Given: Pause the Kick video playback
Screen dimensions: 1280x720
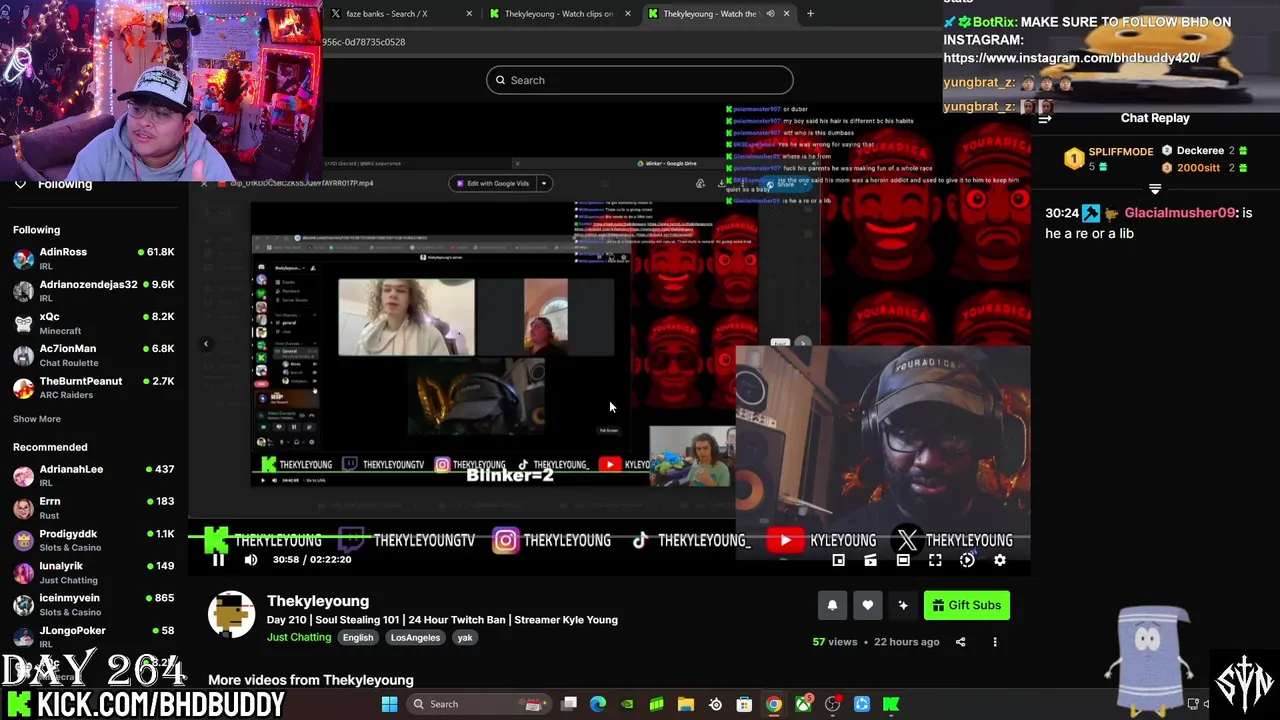Looking at the screenshot, I should coord(218,560).
